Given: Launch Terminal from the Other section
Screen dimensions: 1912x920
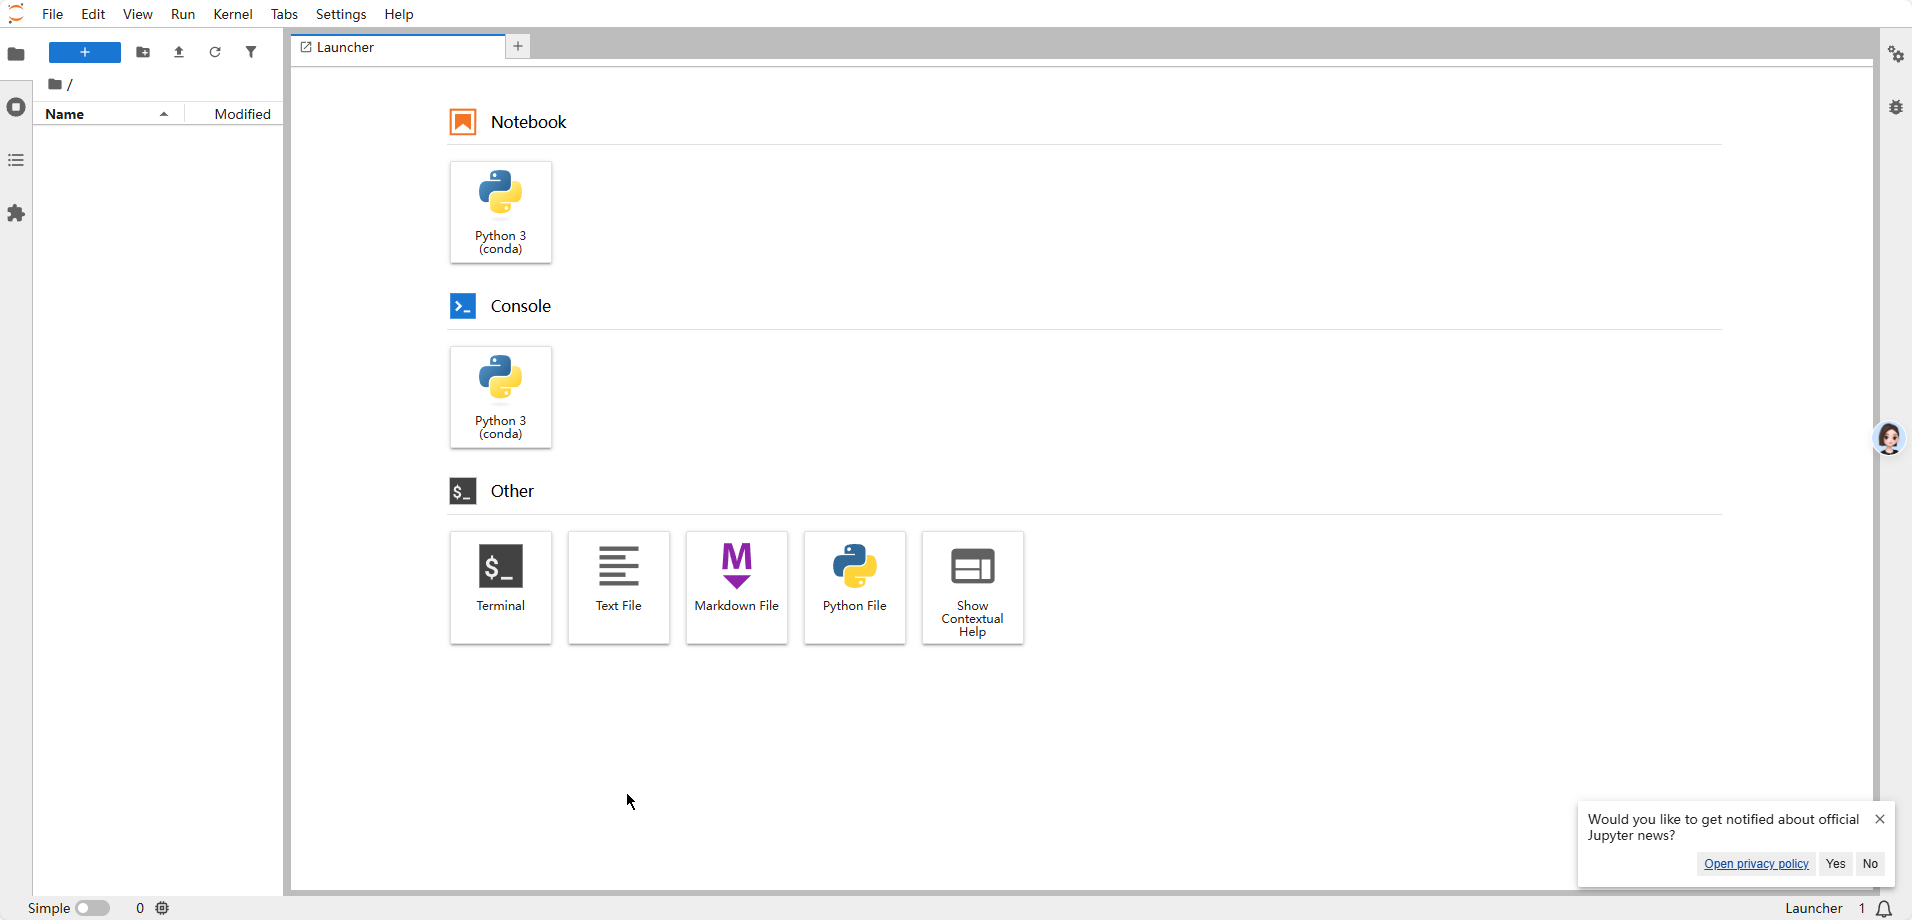Looking at the screenshot, I should pos(500,587).
